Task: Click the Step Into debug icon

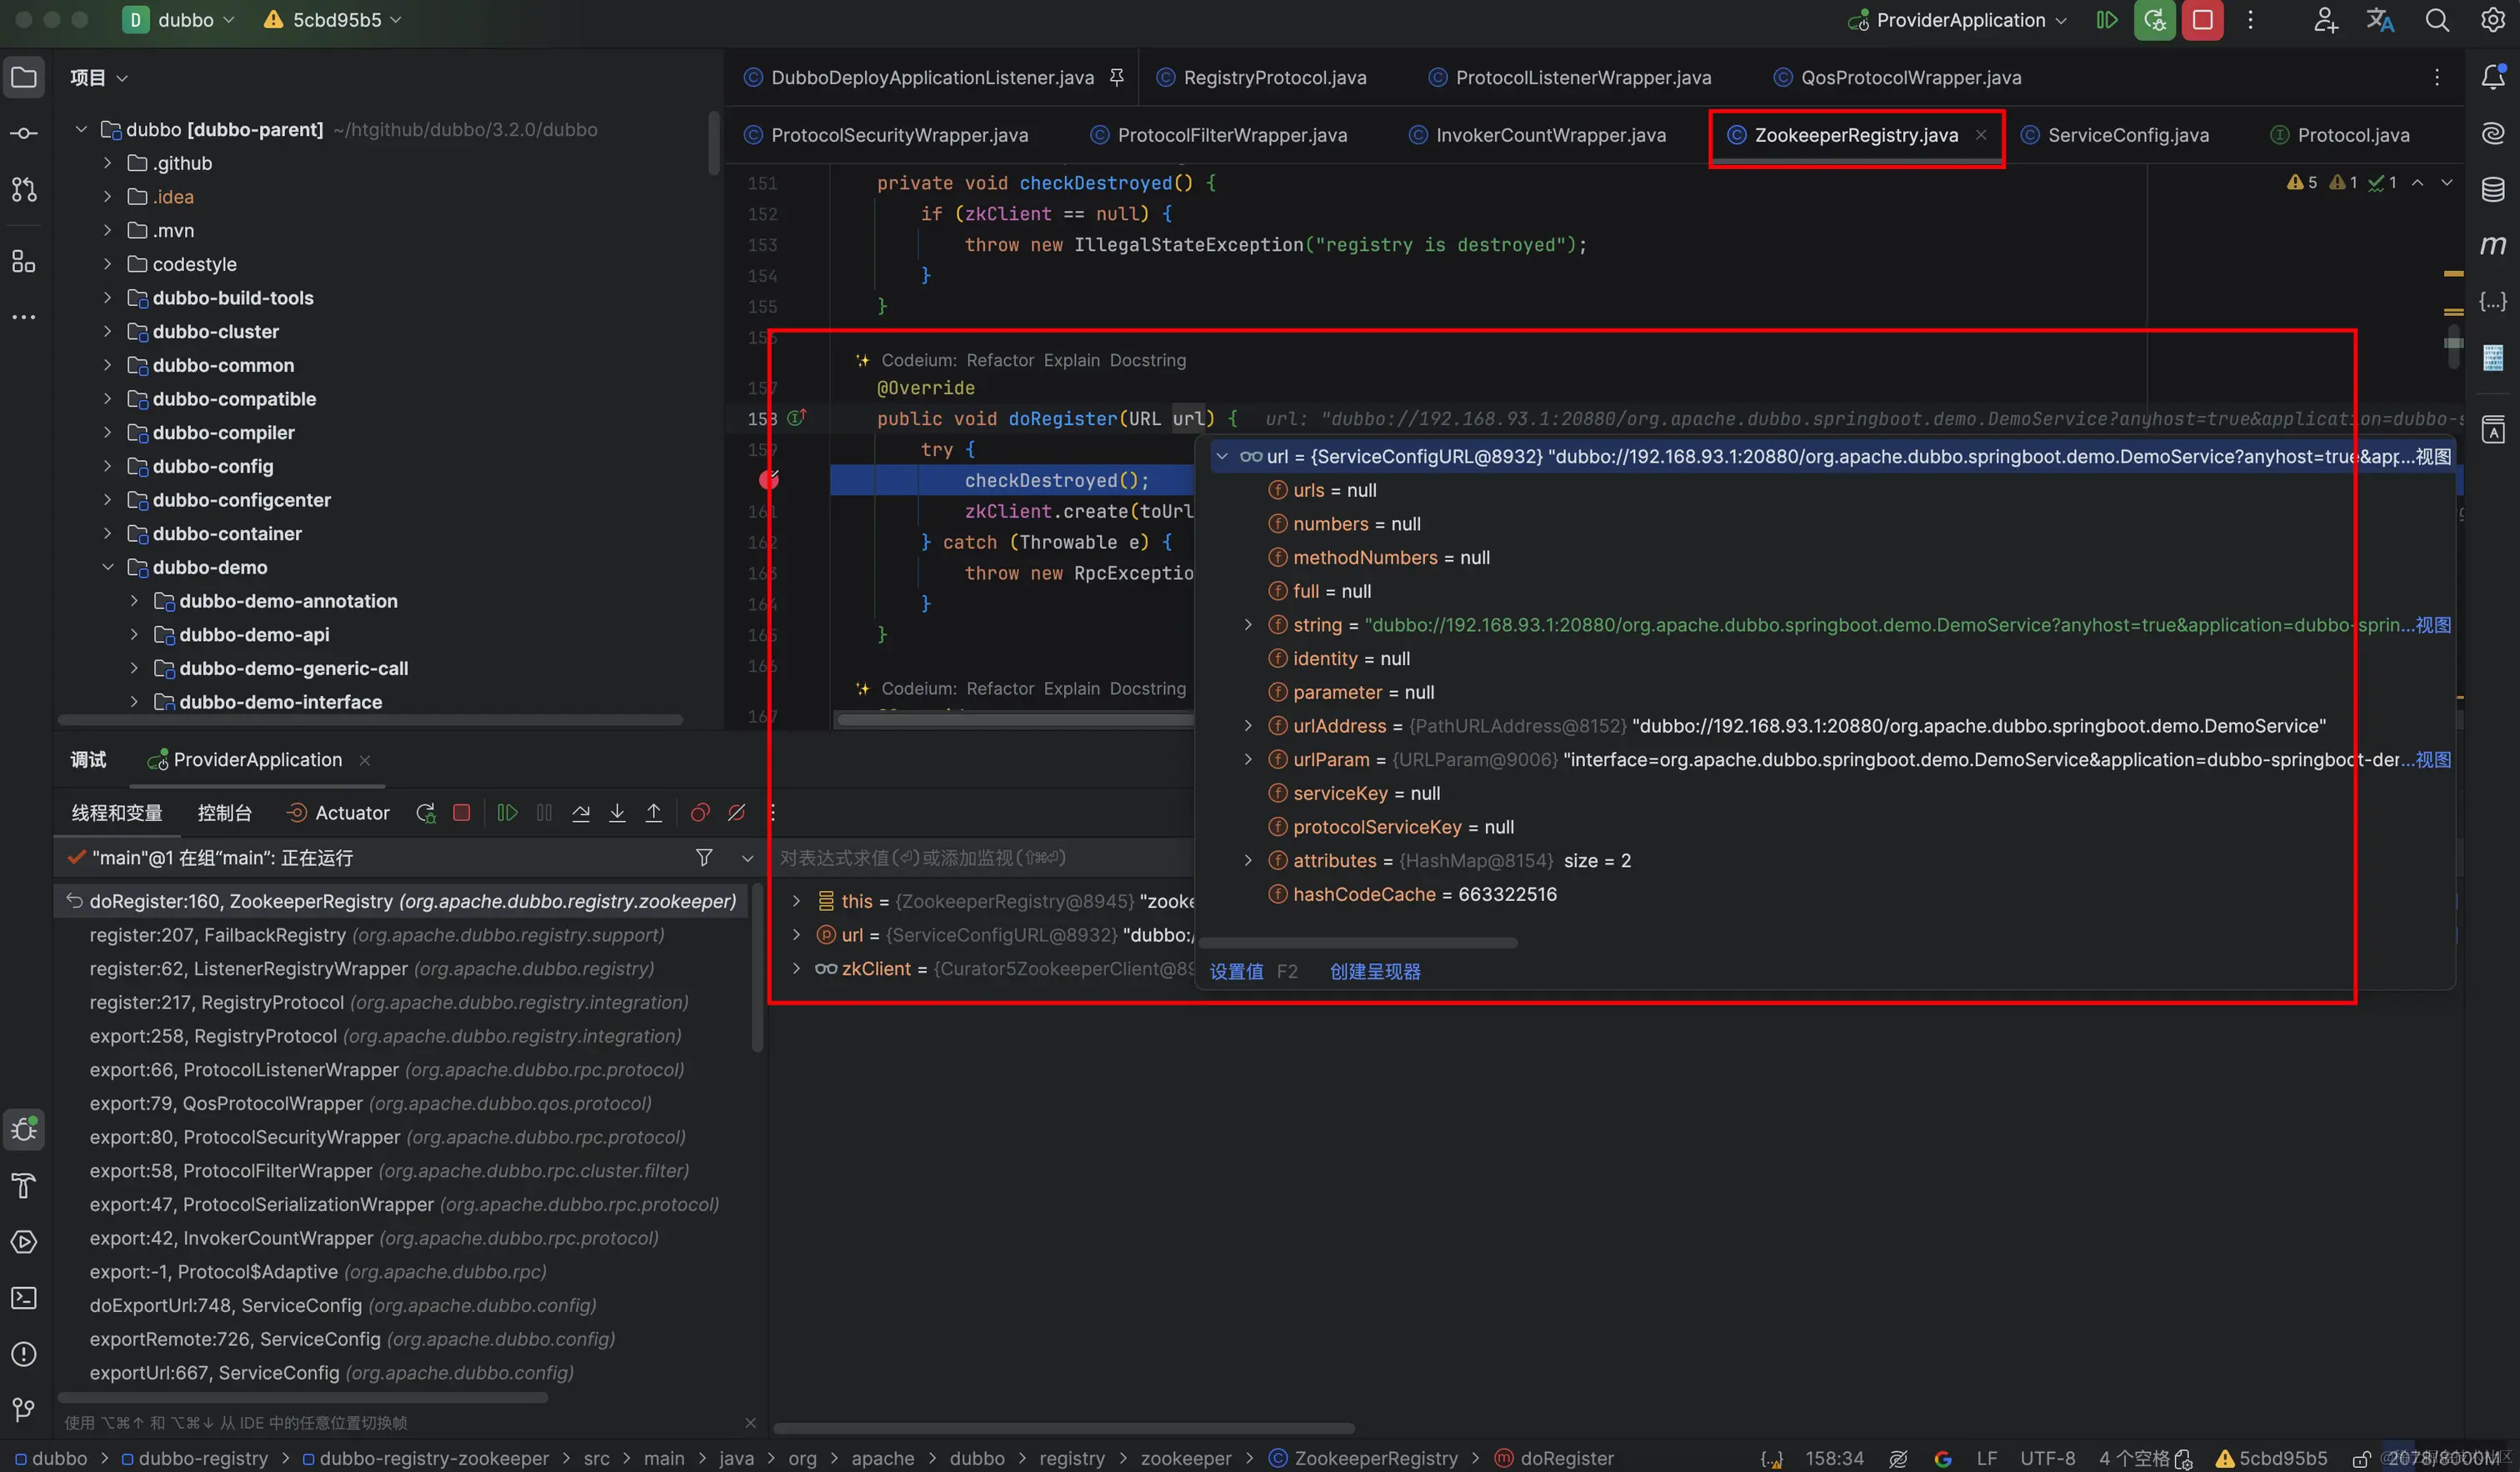Action: point(617,813)
